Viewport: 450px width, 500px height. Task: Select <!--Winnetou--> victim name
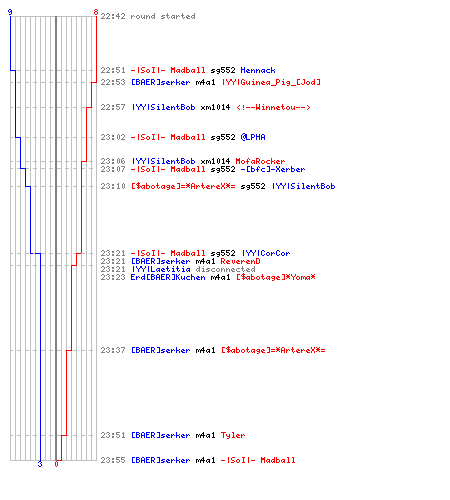pos(273,107)
